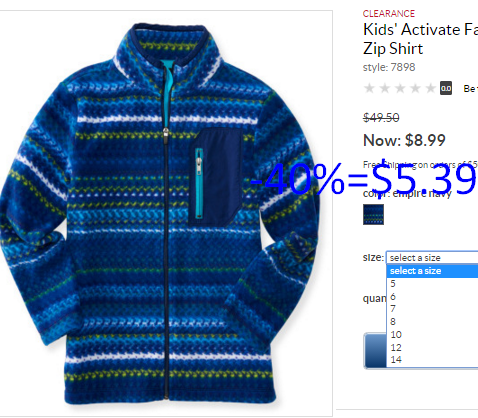
Task: Click the fourth rating star
Action: pyautogui.click(x=415, y=88)
